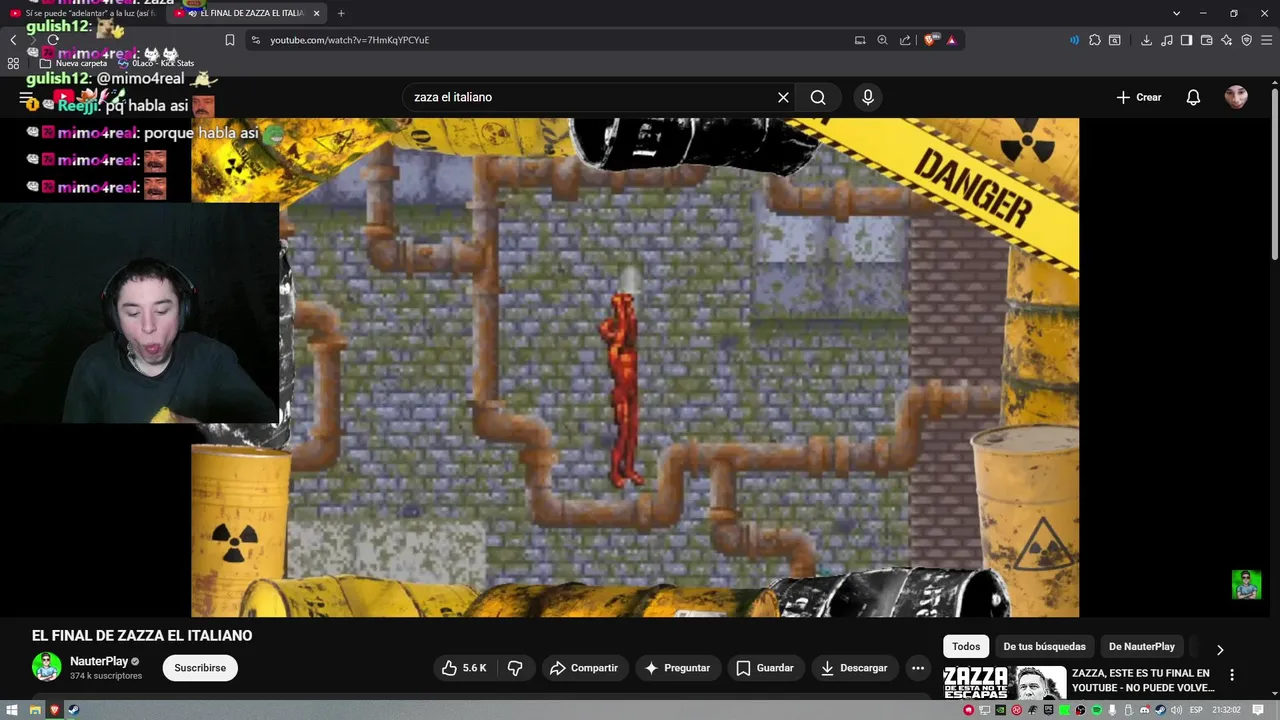The width and height of the screenshot is (1280, 720).
Task: Open the Leo AI sparkle icon
Action: (x=1226, y=40)
